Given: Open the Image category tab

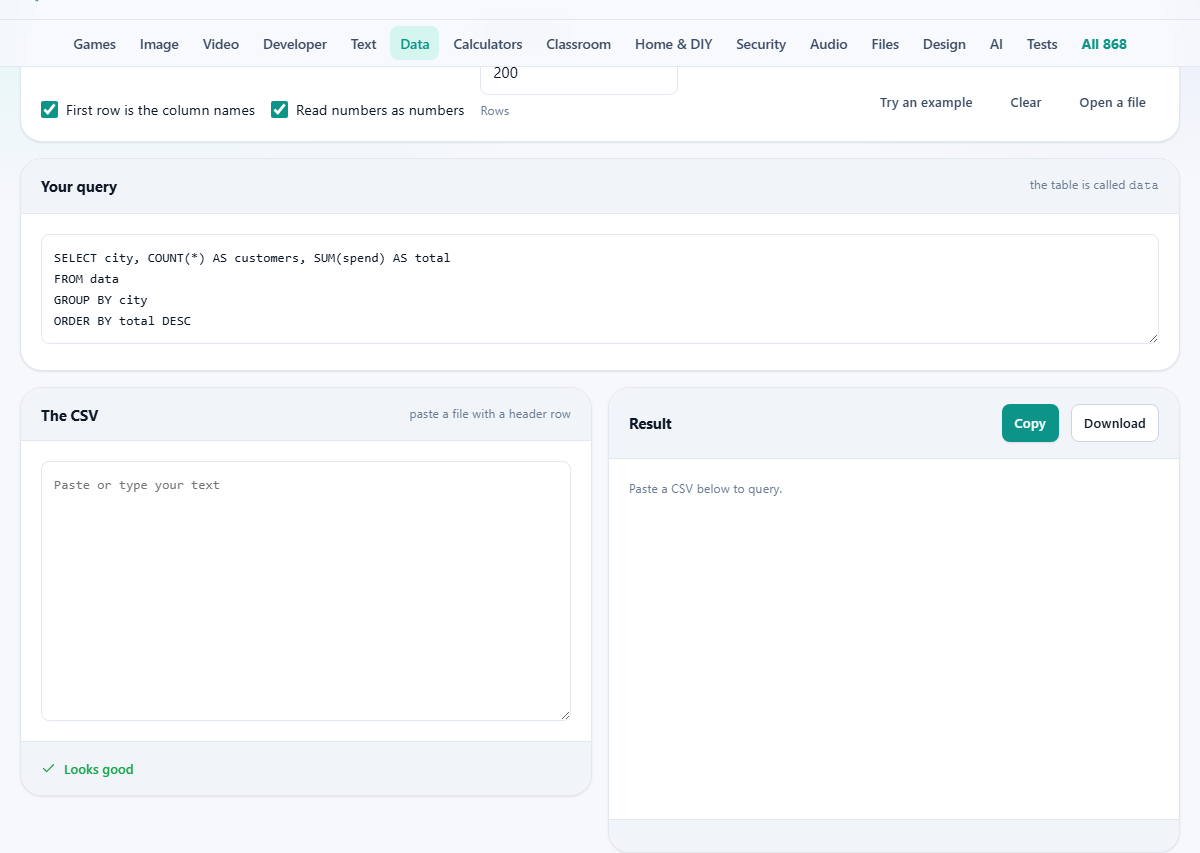Looking at the screenshot, I should point(159,44).
